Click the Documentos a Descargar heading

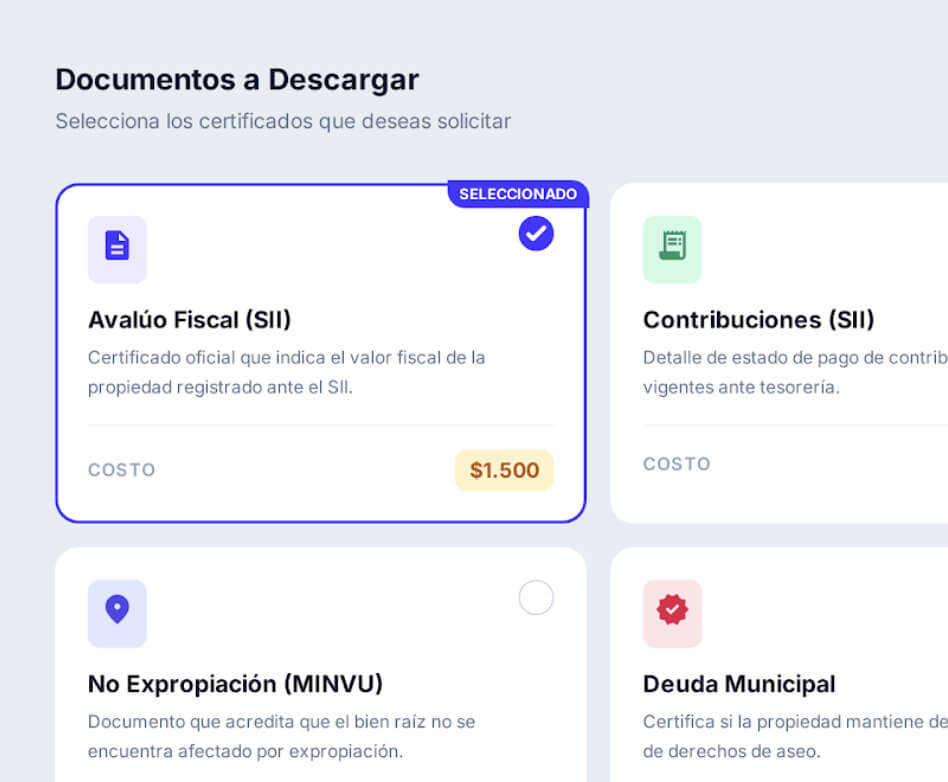coord(237,79)
